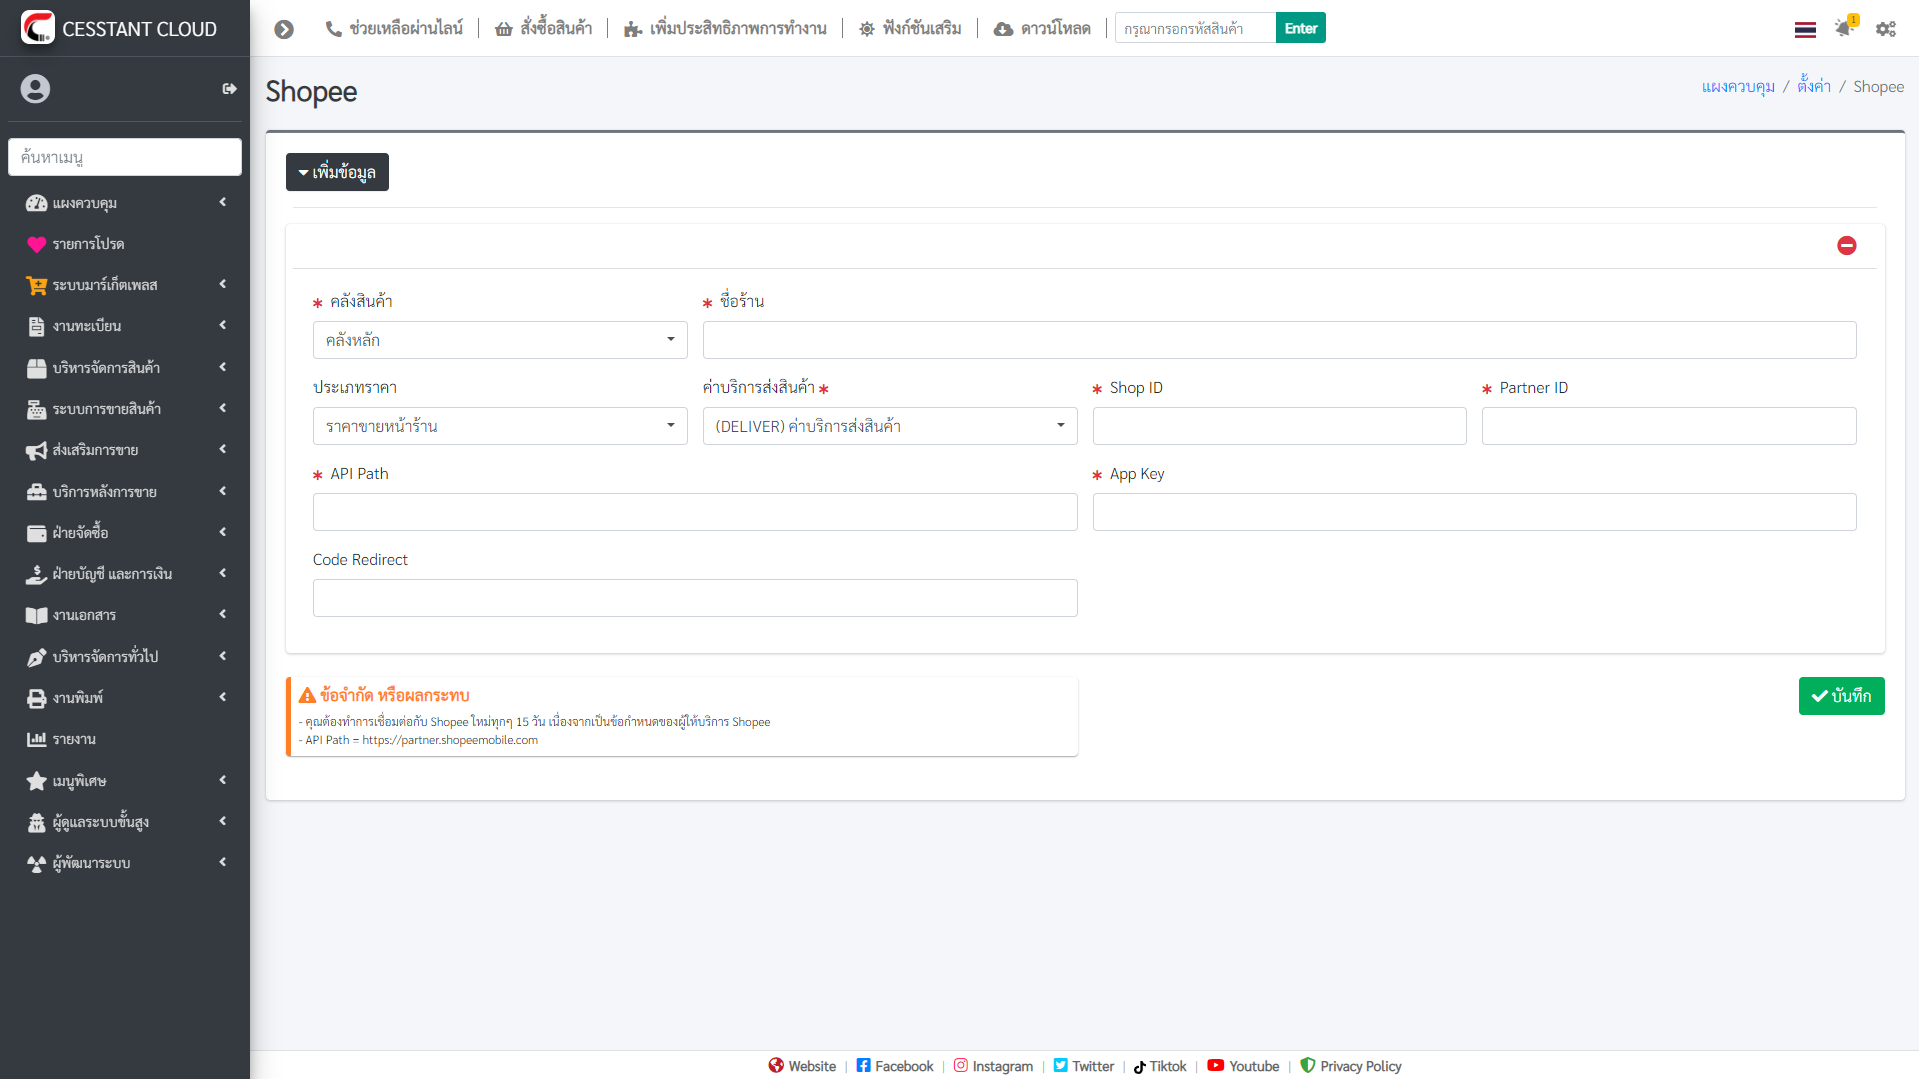Open the Youtube footer link
Screen dimensions: 1919x1079
(1243, 1066)
